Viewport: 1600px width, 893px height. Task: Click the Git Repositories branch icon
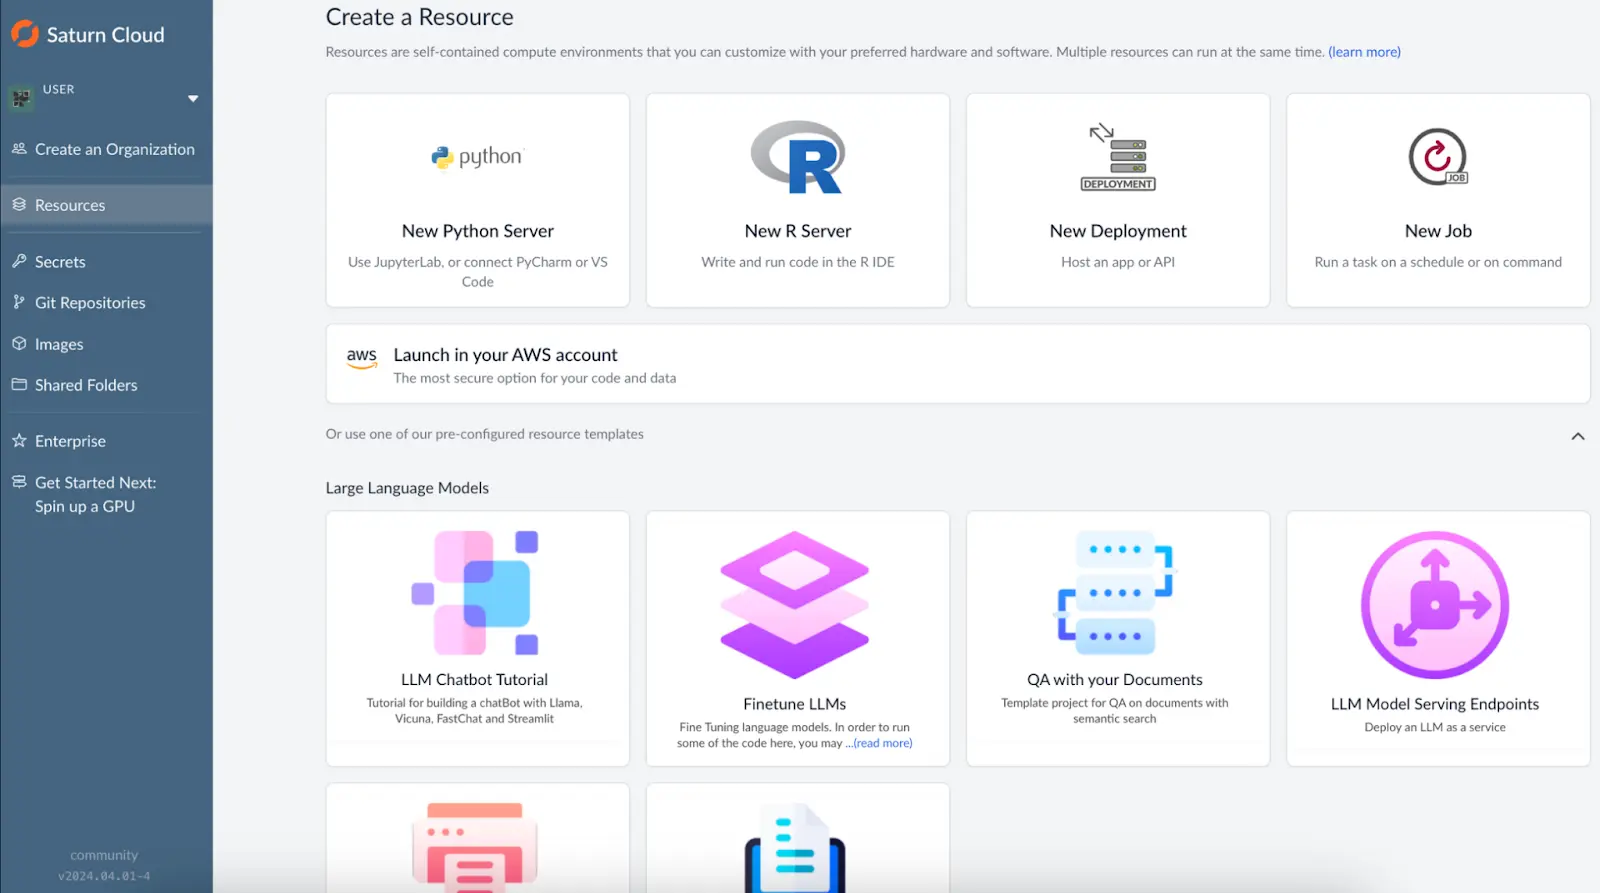pos(19,302)
